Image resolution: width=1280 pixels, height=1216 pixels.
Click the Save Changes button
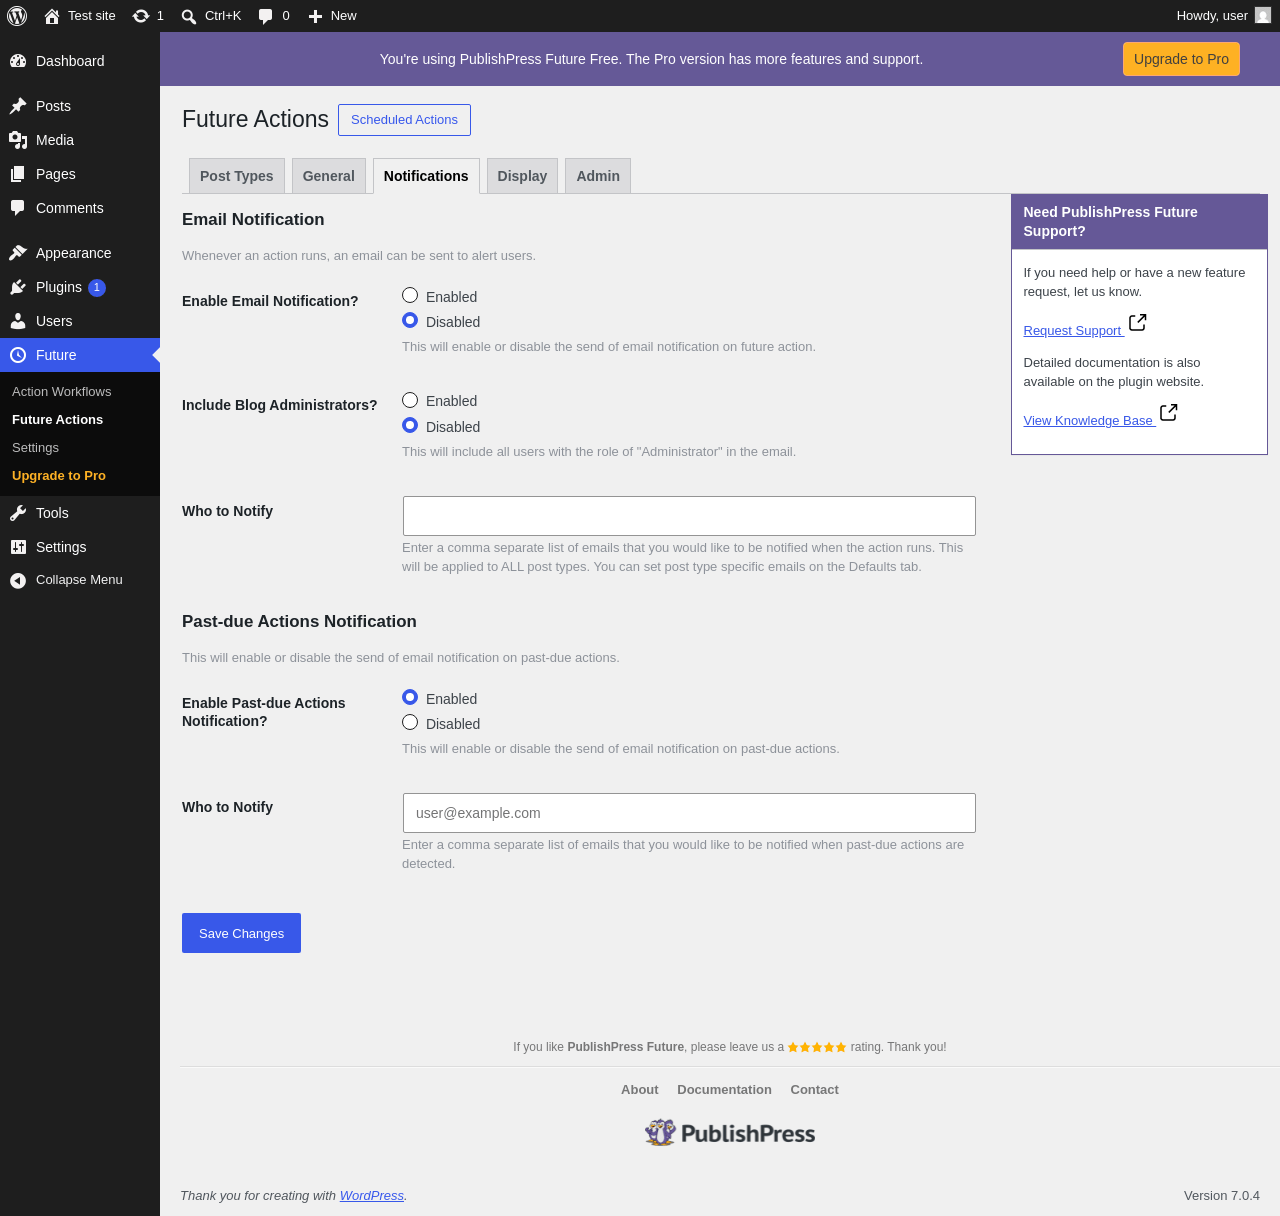[241, 933]
